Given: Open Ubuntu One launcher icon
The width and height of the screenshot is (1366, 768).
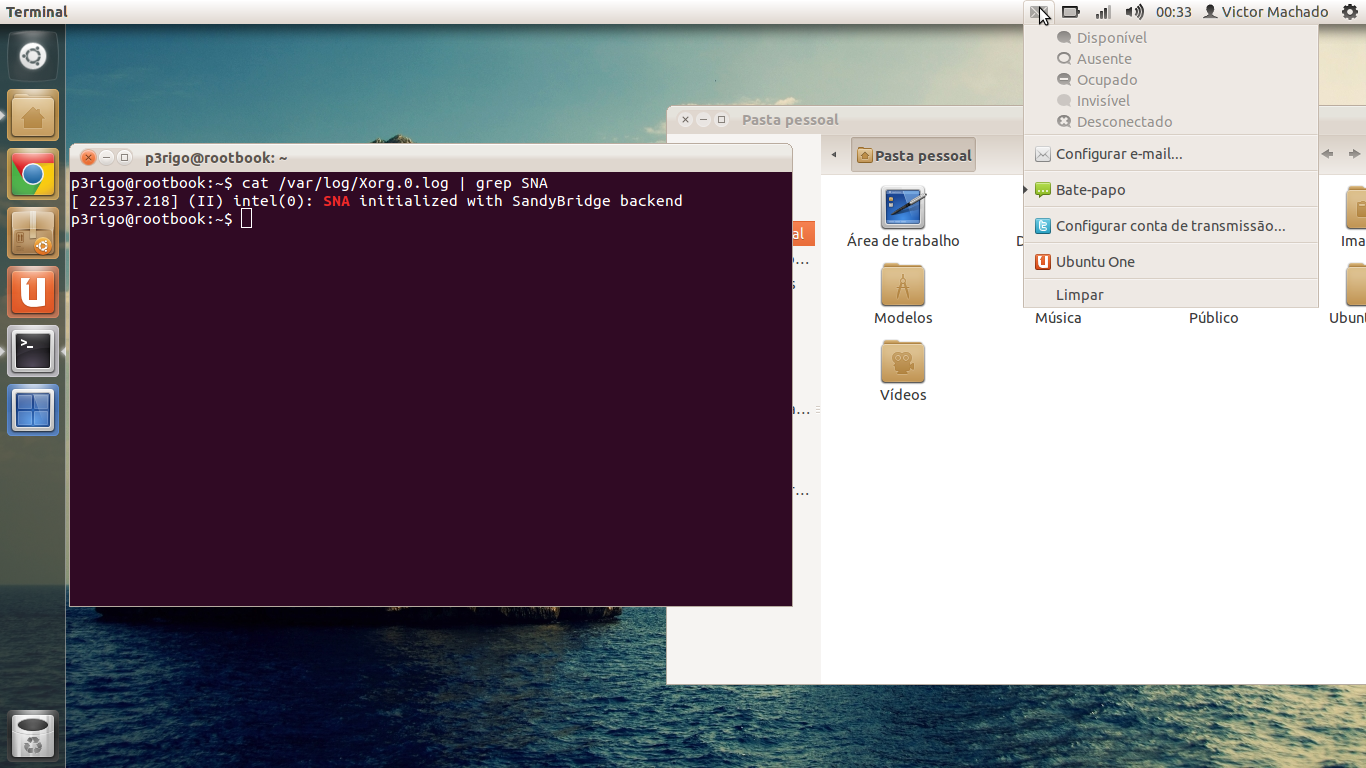Looking at the screenshot, I should 33,293.
